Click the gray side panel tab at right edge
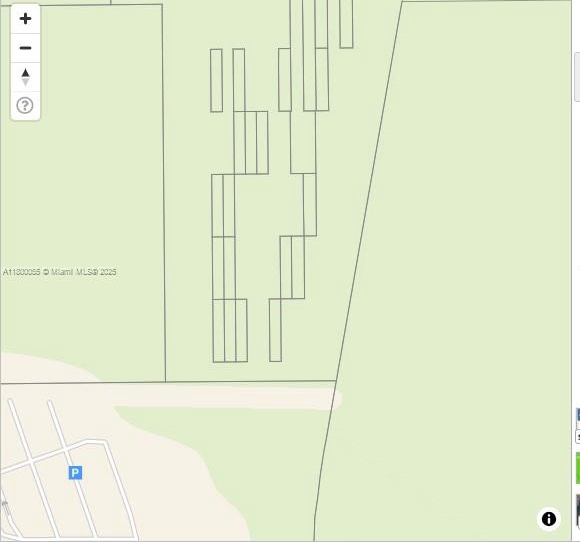This screenshot has width=580, height=542. click(x=577, y=77)
